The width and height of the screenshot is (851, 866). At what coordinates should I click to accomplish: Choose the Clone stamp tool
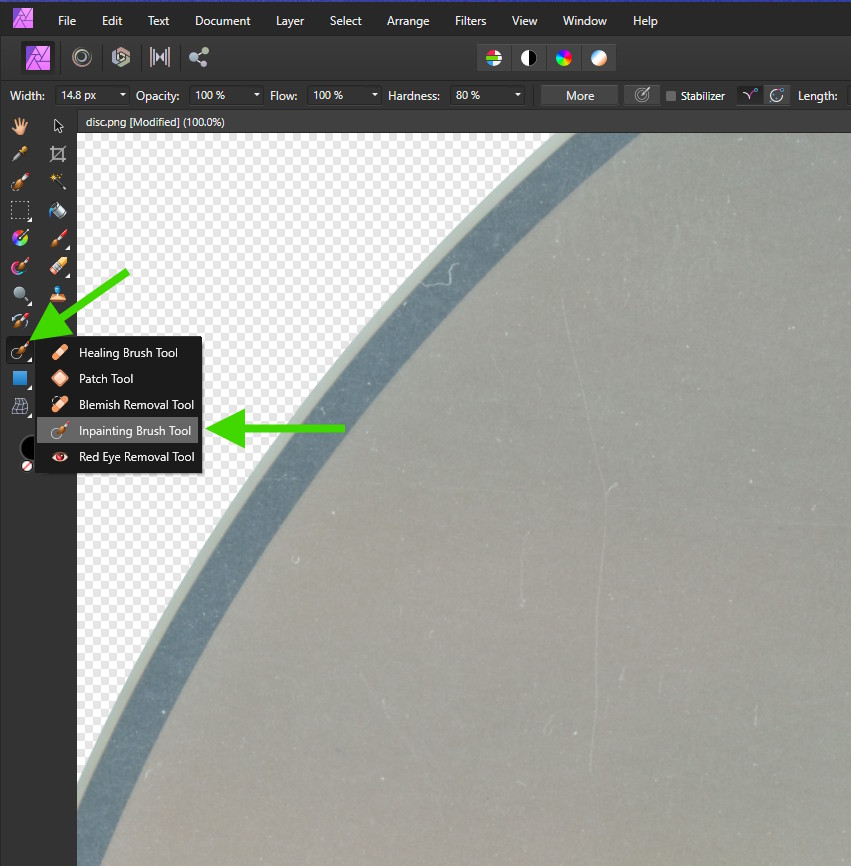click(x=58, y=295)
